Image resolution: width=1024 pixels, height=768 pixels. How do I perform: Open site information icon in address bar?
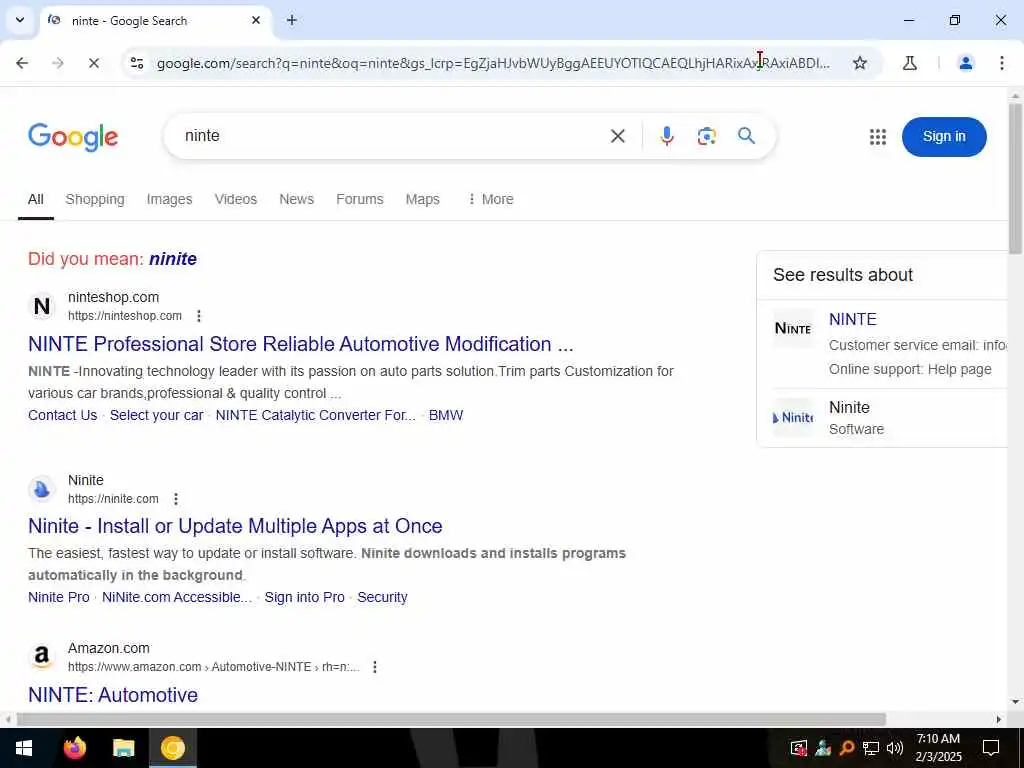(x=136, y=63)
